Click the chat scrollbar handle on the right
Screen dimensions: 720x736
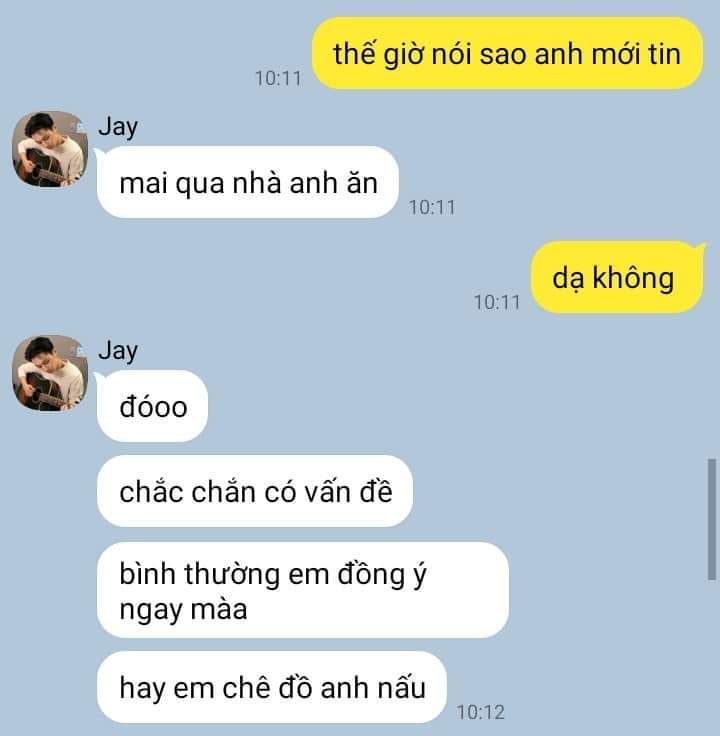click(x=712, y=520)
